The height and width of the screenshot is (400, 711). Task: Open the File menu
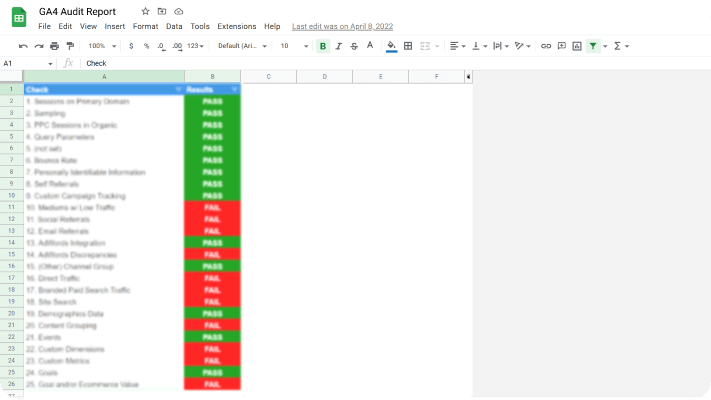pos(44,26)
